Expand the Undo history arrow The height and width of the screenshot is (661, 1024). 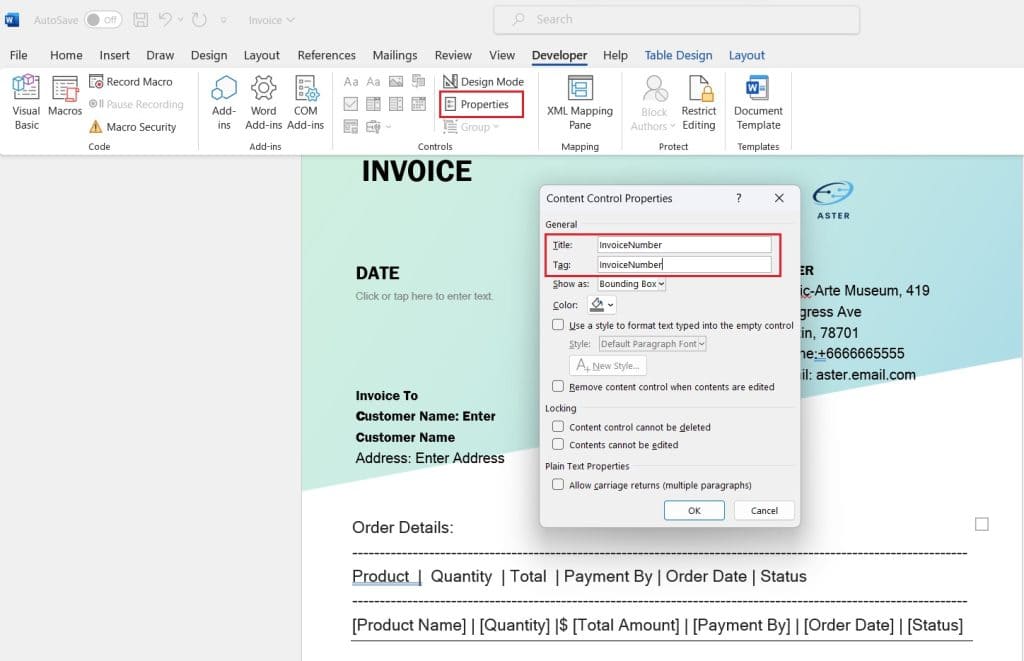click(180, 20)
